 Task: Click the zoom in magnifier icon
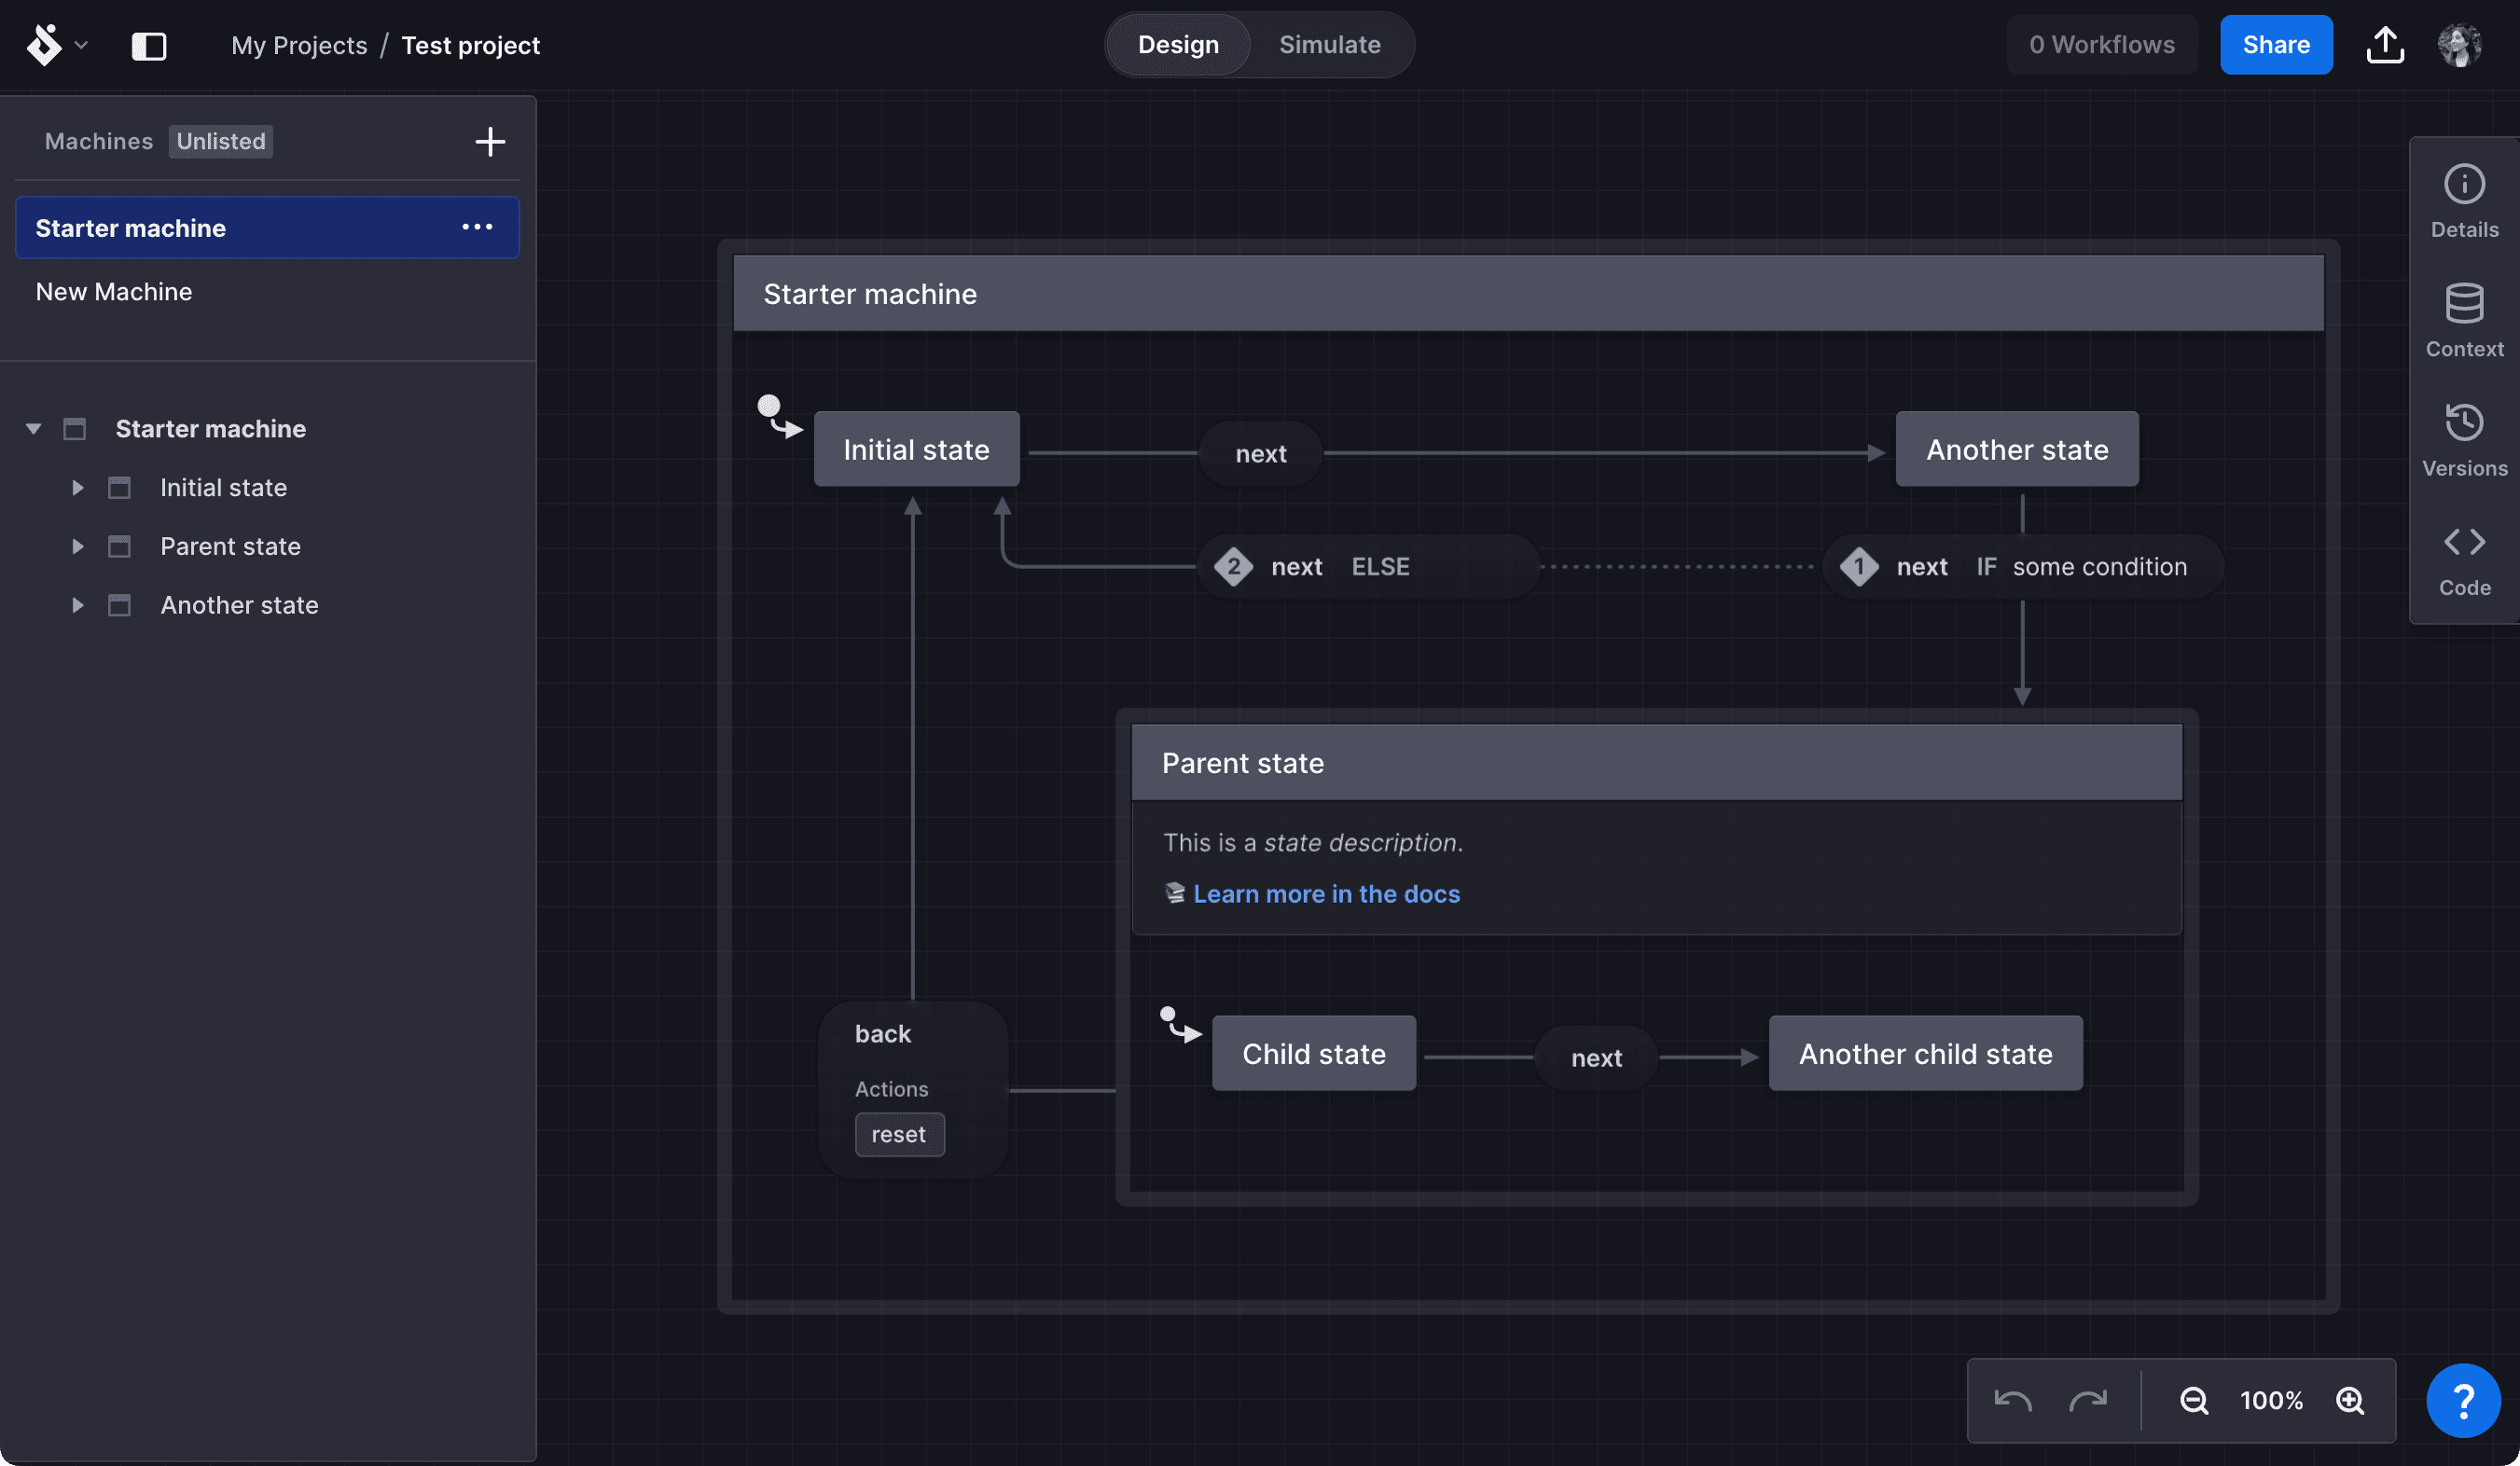[2349, 1400]
